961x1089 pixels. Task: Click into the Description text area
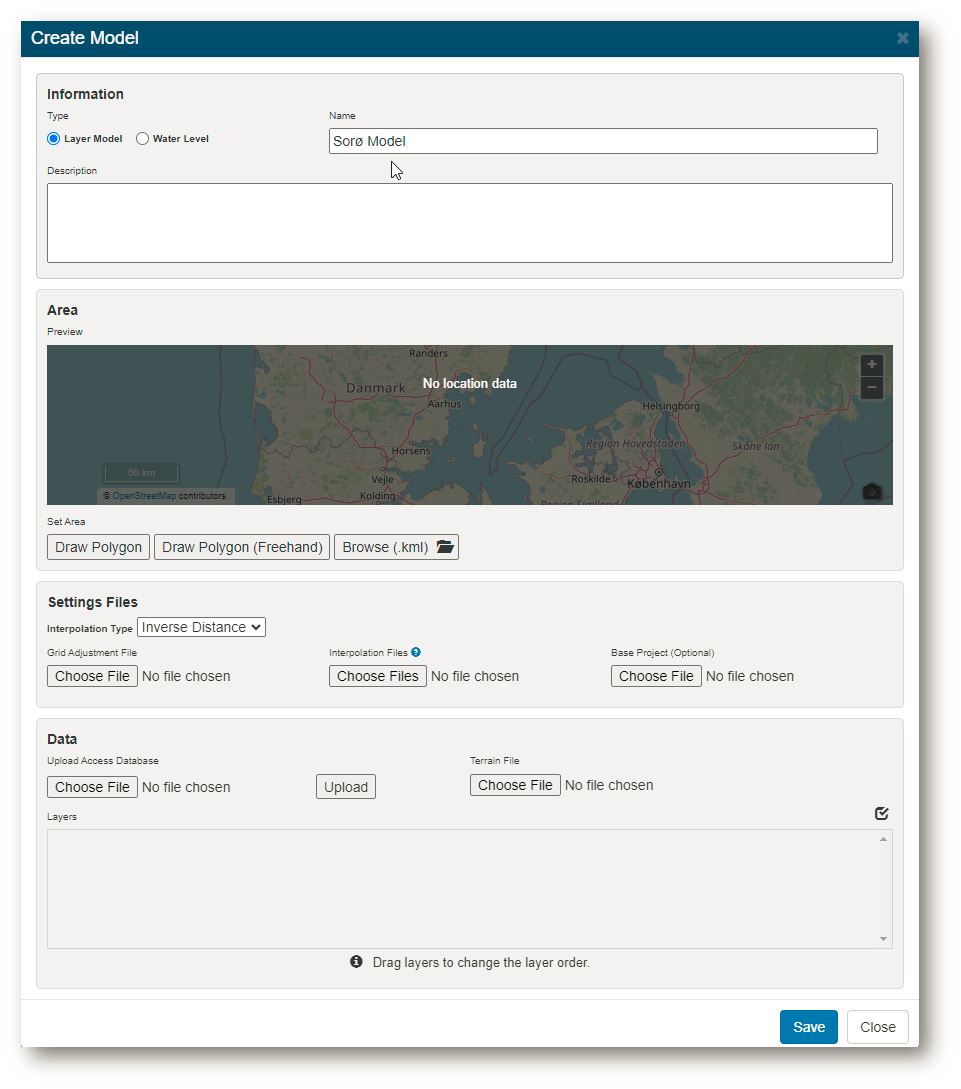coord(469,223)
